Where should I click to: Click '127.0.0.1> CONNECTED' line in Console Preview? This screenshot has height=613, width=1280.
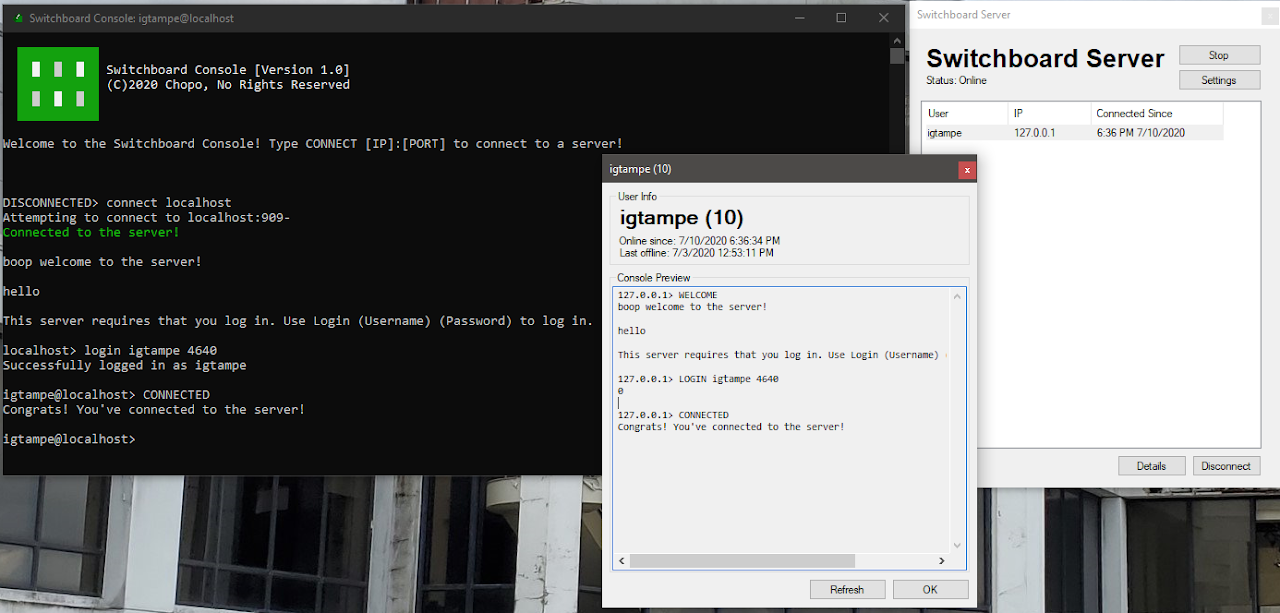pyautogui.click(x=673, y=415)
